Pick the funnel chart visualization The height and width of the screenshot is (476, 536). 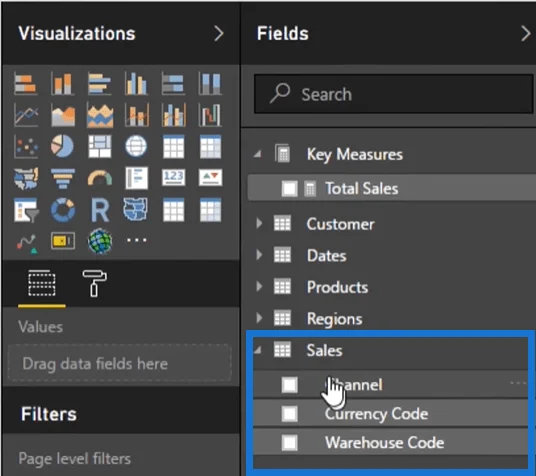(x=62, y=178)
